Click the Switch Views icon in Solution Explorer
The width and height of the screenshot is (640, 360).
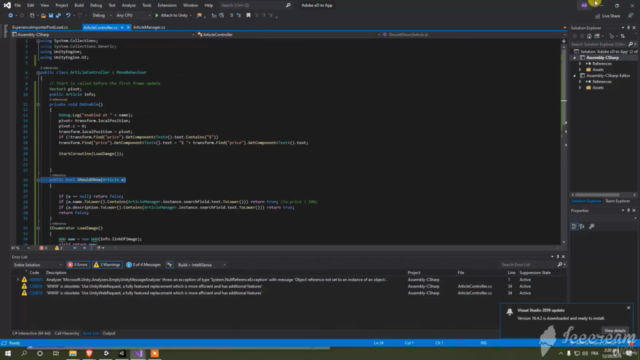(597, 36)
